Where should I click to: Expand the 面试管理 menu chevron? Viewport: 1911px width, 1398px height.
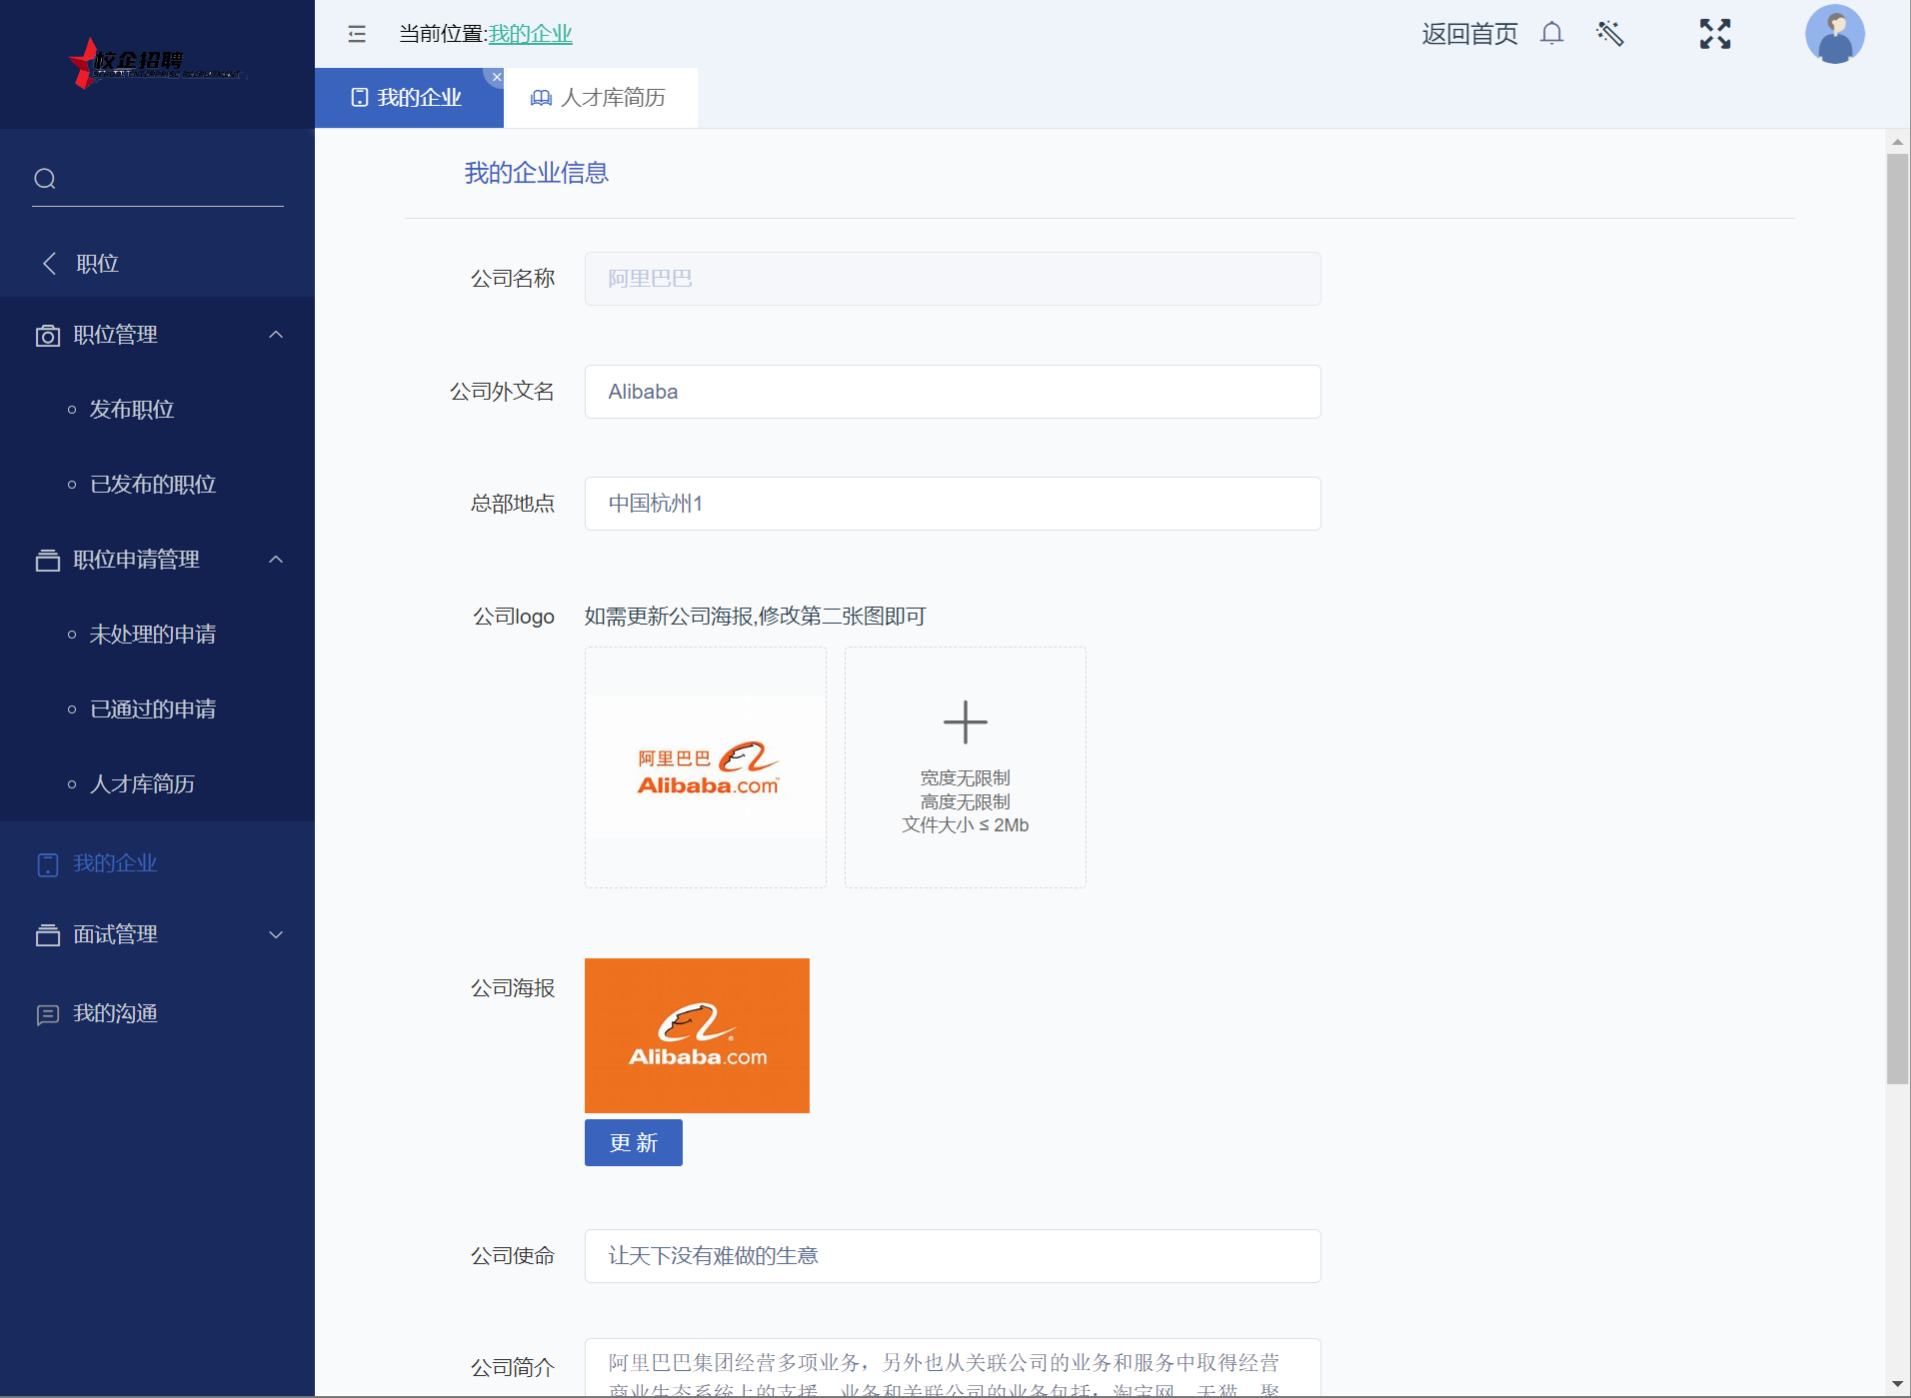point(276,935)
